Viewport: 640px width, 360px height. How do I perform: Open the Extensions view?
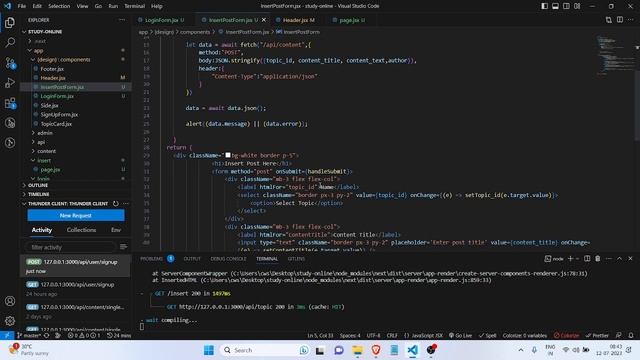[x=10, y=103]
